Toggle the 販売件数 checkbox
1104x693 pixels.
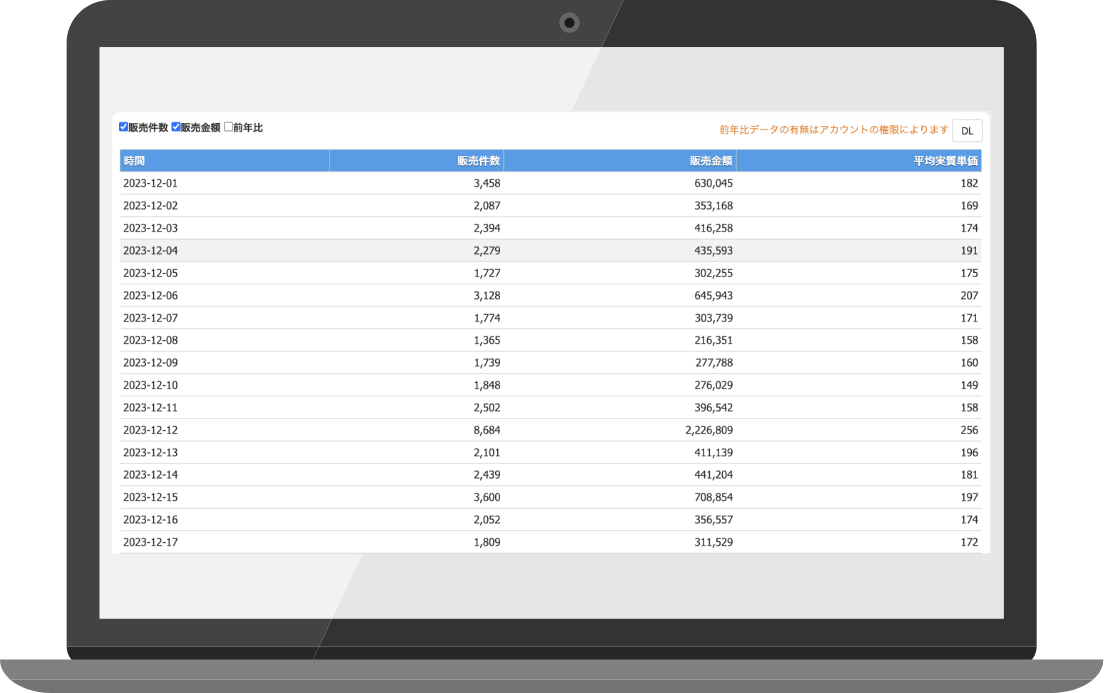[124, 128]
